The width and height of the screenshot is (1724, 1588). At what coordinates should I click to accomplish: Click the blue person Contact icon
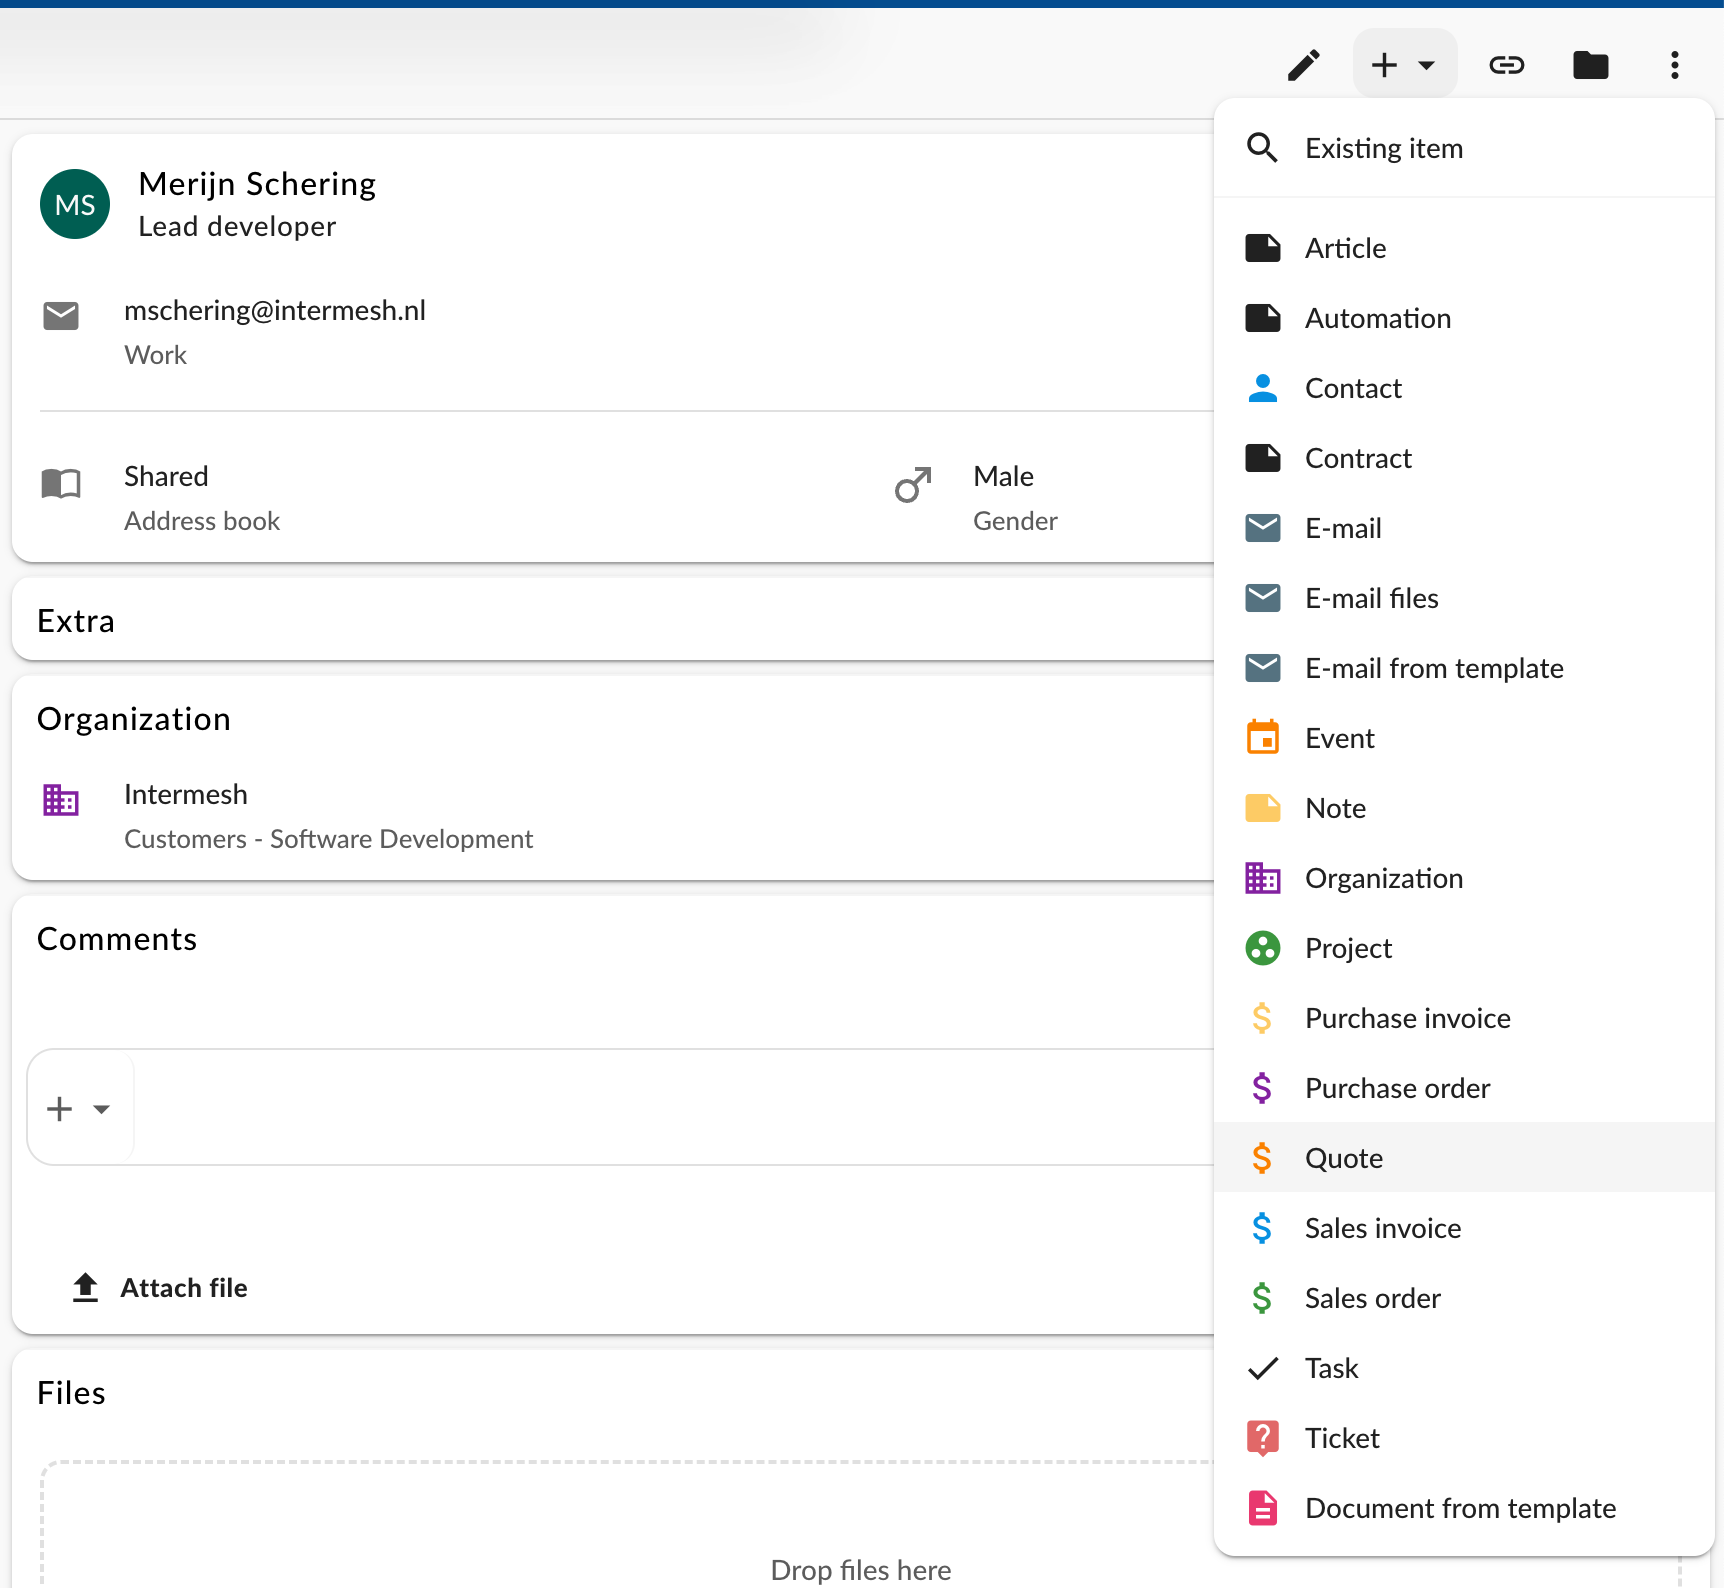[x=1262, y=388]
